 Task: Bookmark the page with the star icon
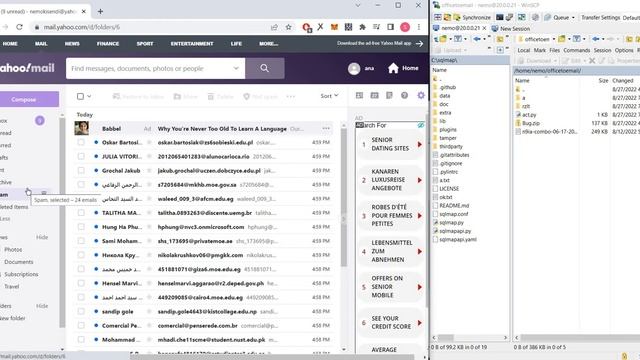(289, 27)
